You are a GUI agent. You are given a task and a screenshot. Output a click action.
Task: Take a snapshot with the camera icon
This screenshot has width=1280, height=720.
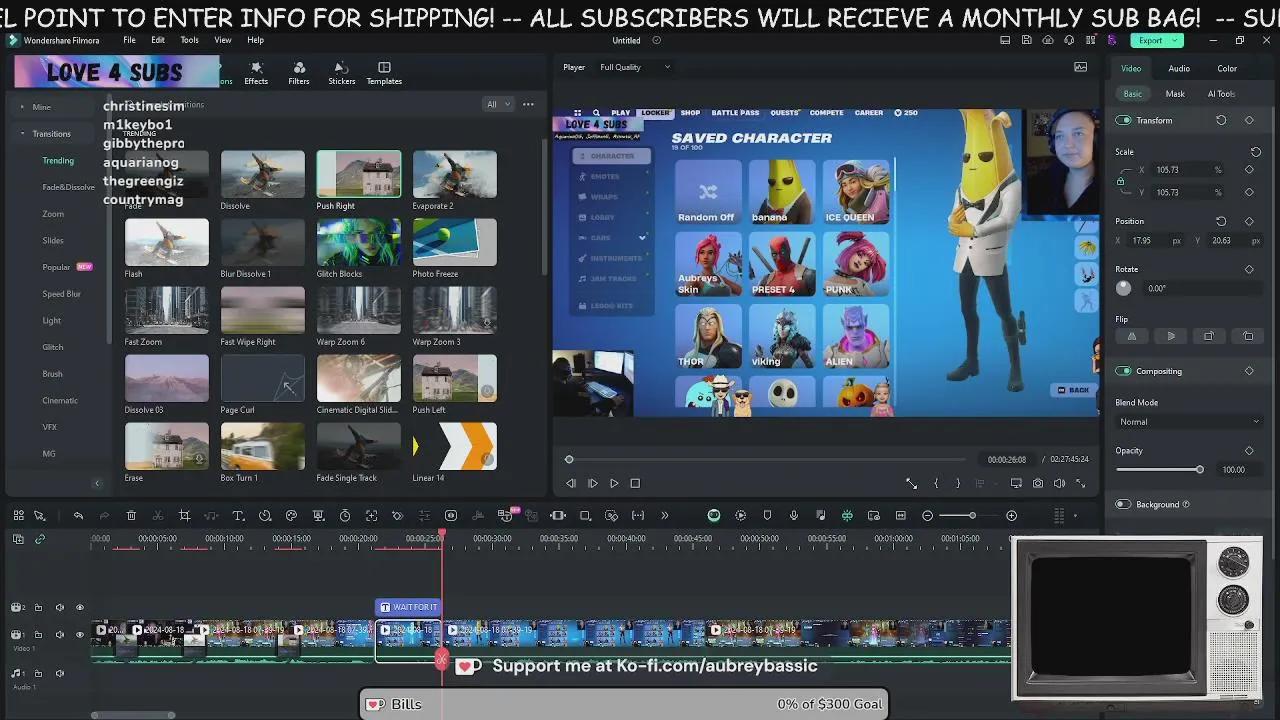click(1038, 484)
